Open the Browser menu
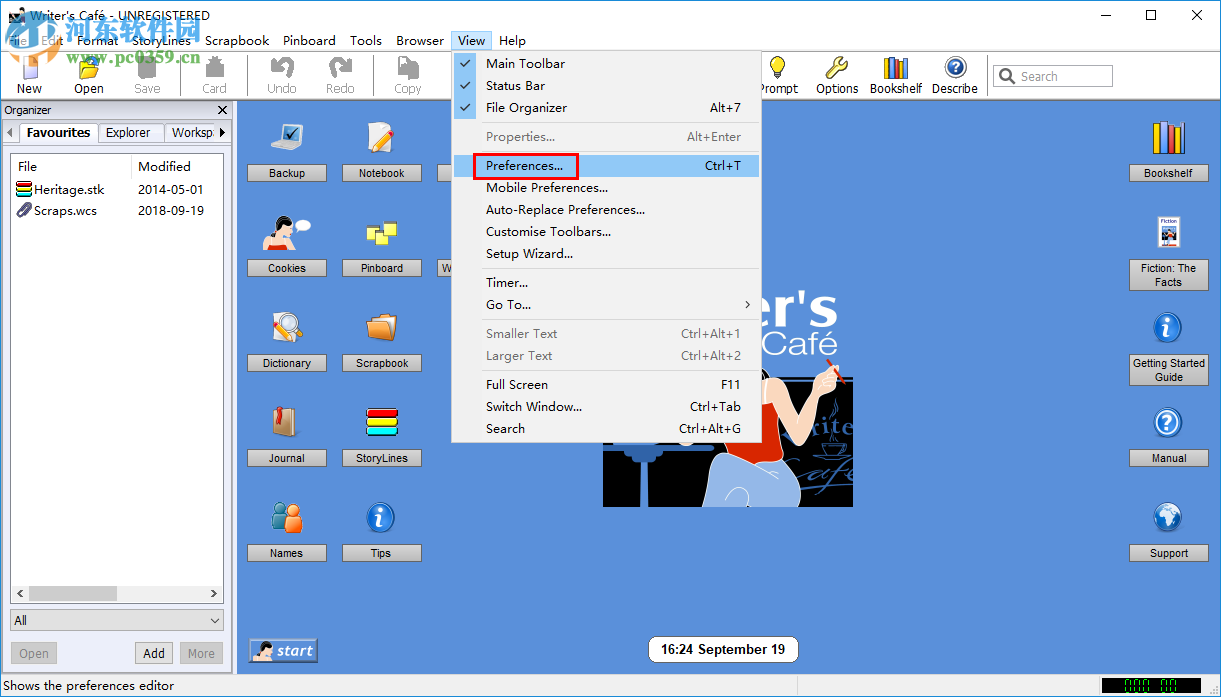This screenshot has height=697, width=1221. (420, 41)
